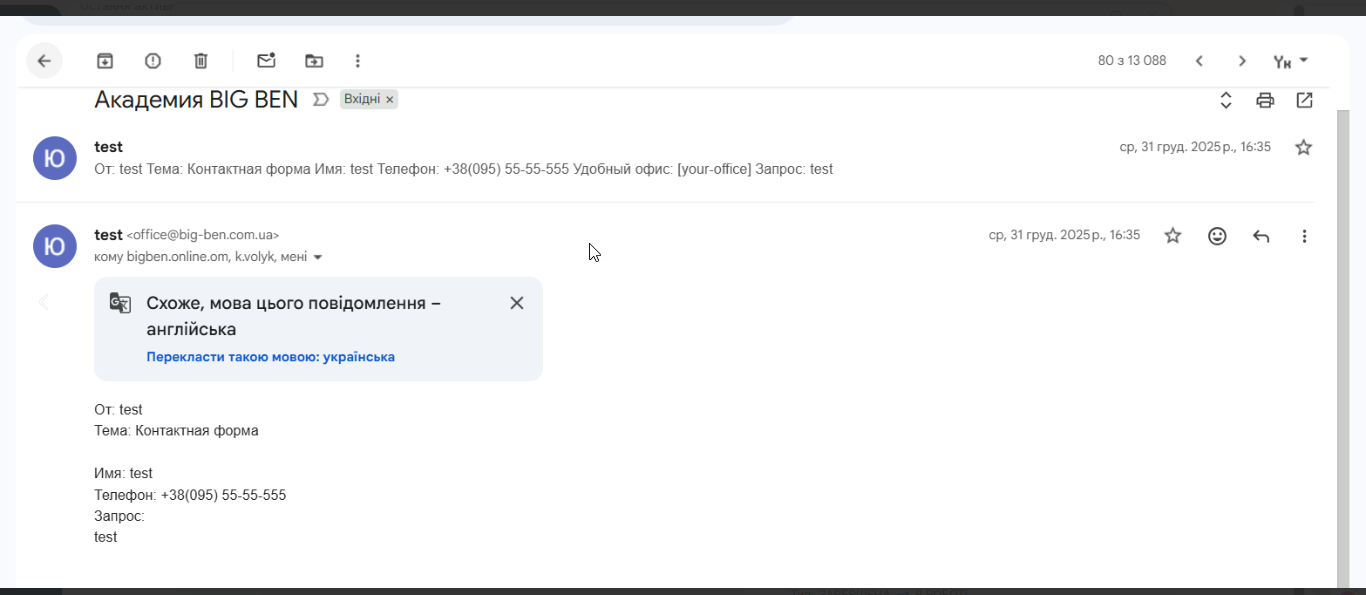Expand recipient details dropdown arrow
1366x595 pixels.
318,258
